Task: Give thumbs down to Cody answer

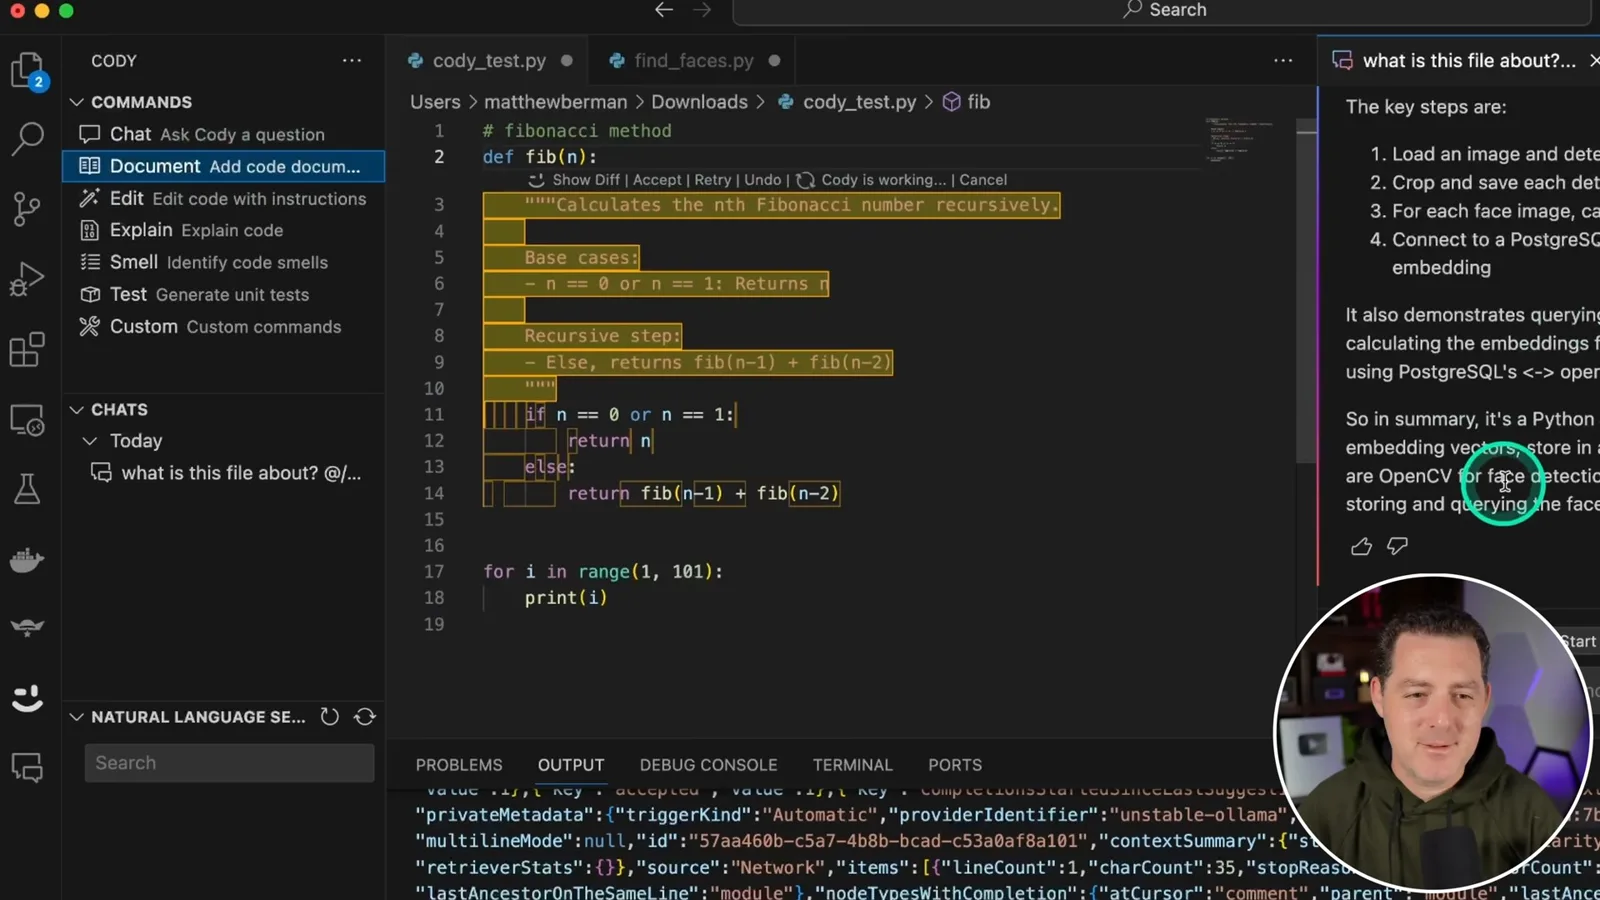Action: click(1397, 546)
